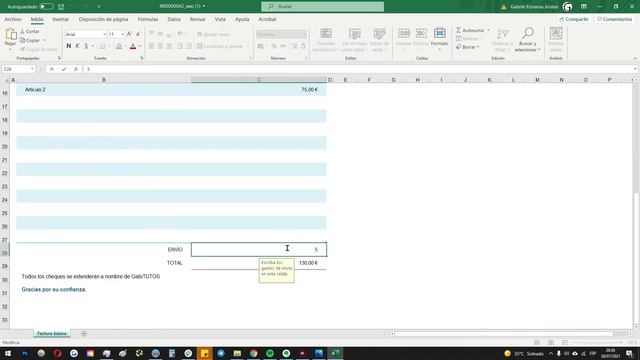Toggle the Autoguardado switch

[46, 7]
